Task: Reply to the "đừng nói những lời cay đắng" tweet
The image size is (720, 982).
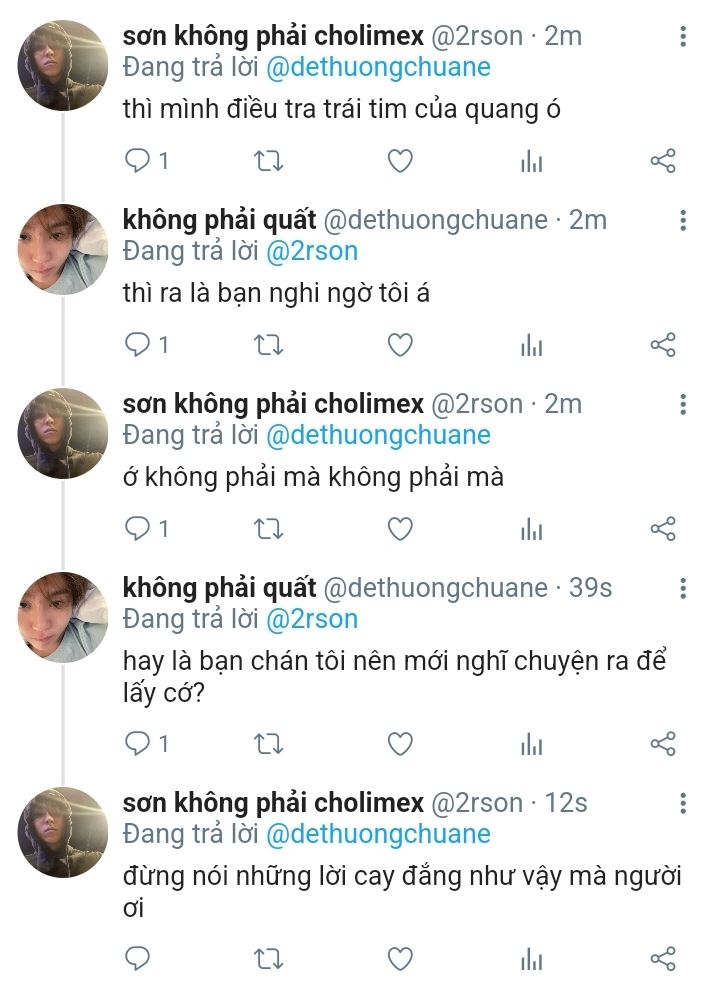Action: [138, 958]
